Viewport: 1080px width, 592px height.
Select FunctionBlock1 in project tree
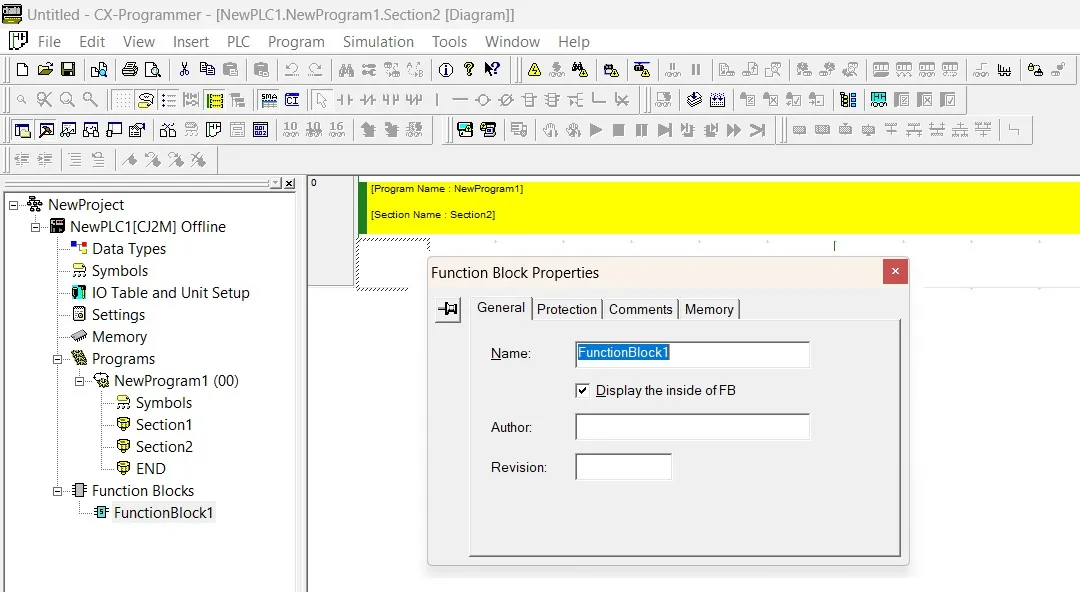coord(163,513)
